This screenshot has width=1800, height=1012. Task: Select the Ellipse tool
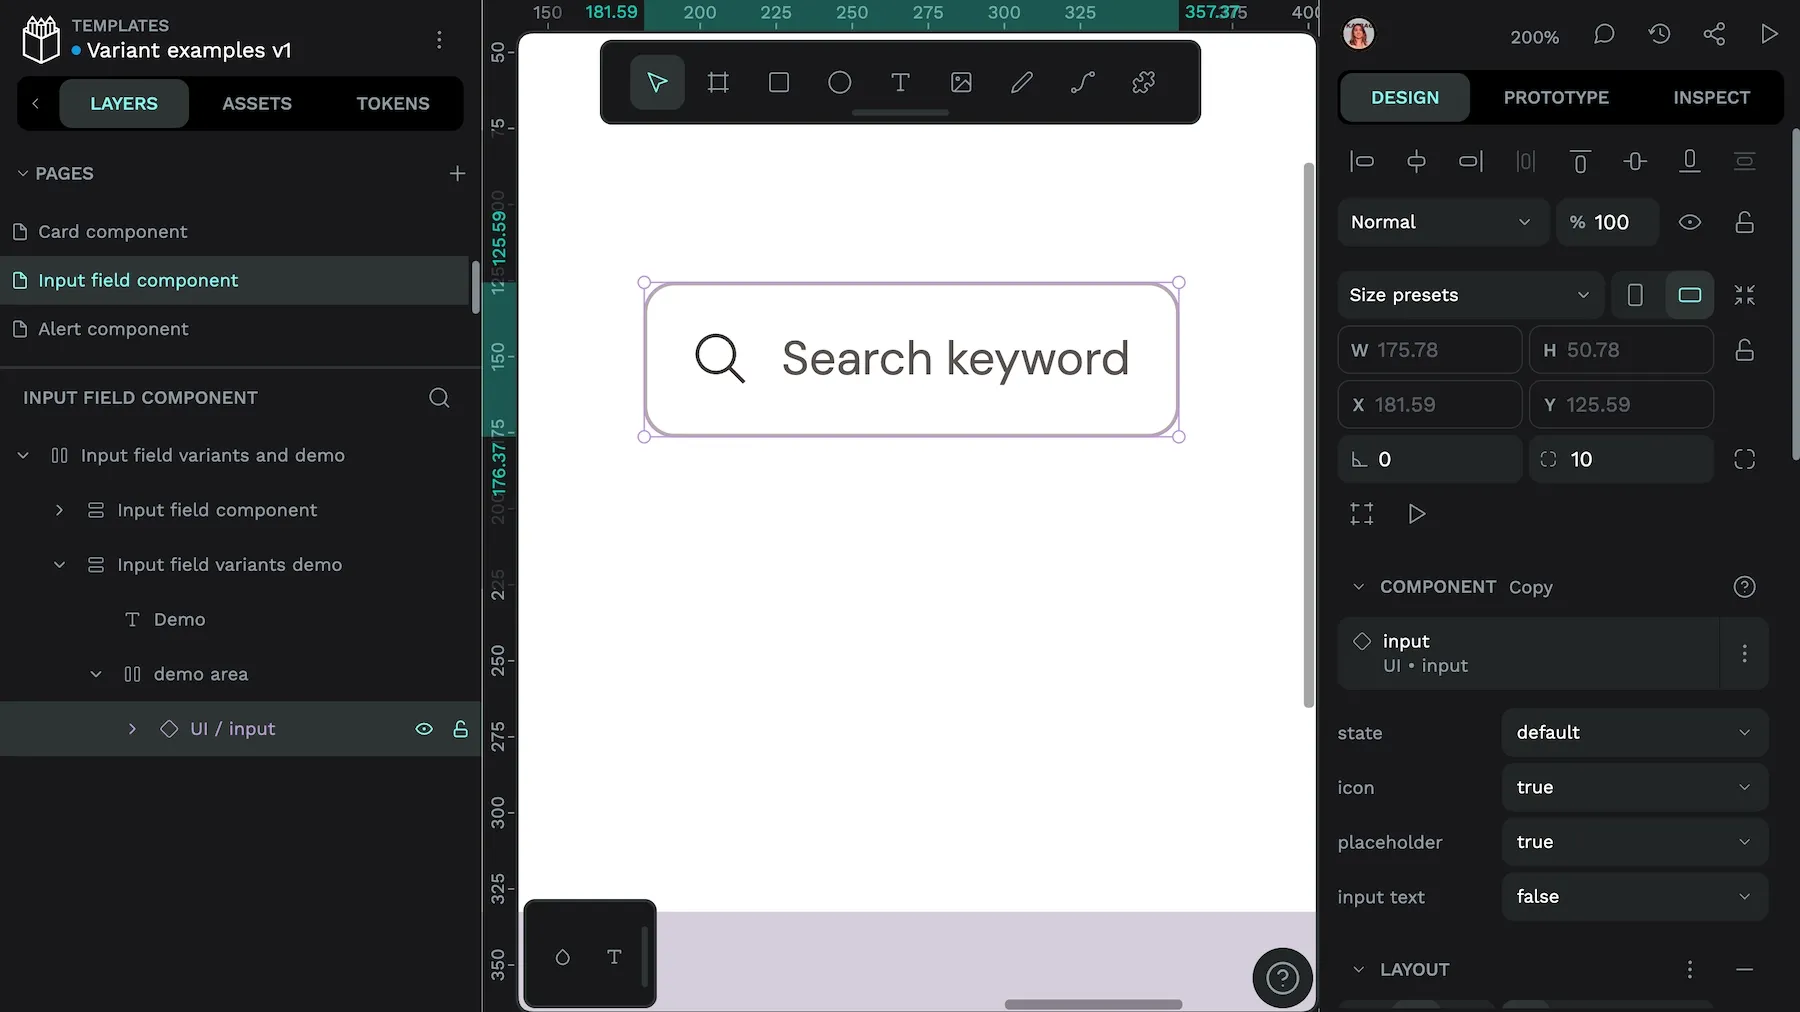pyautogui.click(x=839, y=82)
